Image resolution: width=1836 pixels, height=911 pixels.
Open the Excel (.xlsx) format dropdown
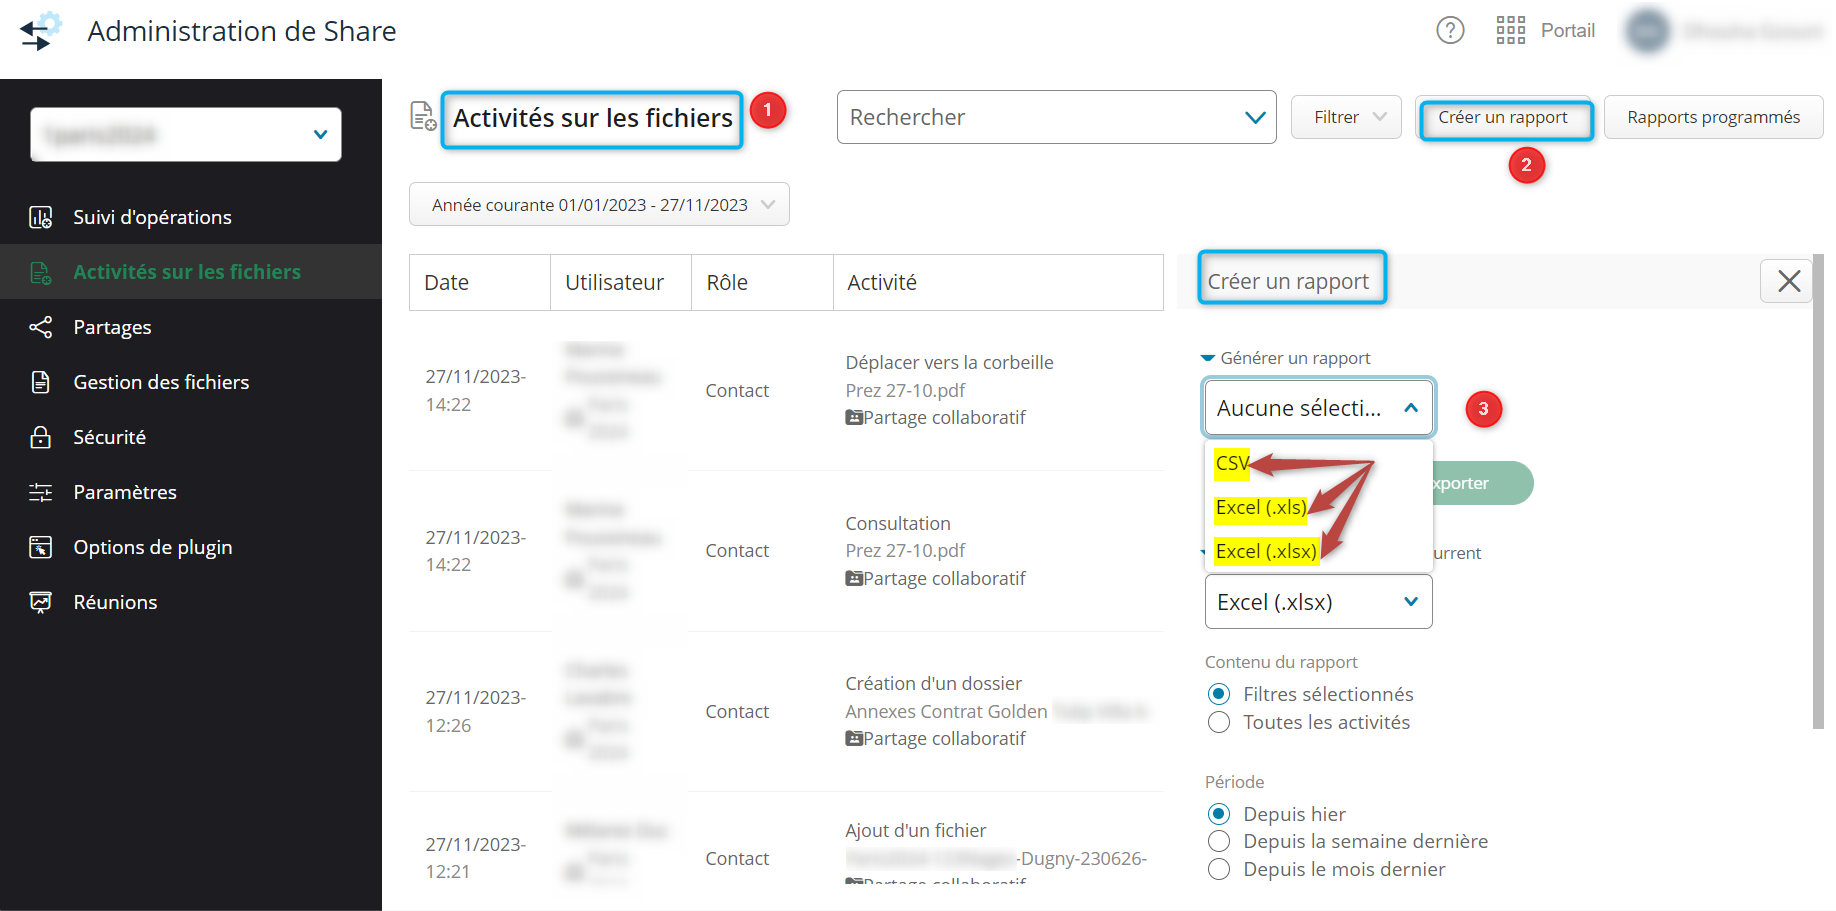click(1317, 602)
